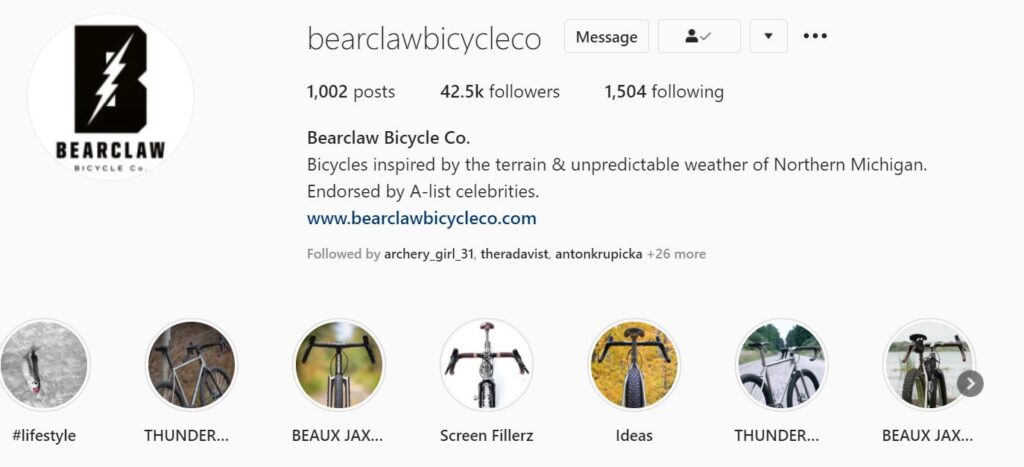View the 42.5k followers list
This screenshot has width=1024, height=467.
pyautogui.click(x=500, y=92)
